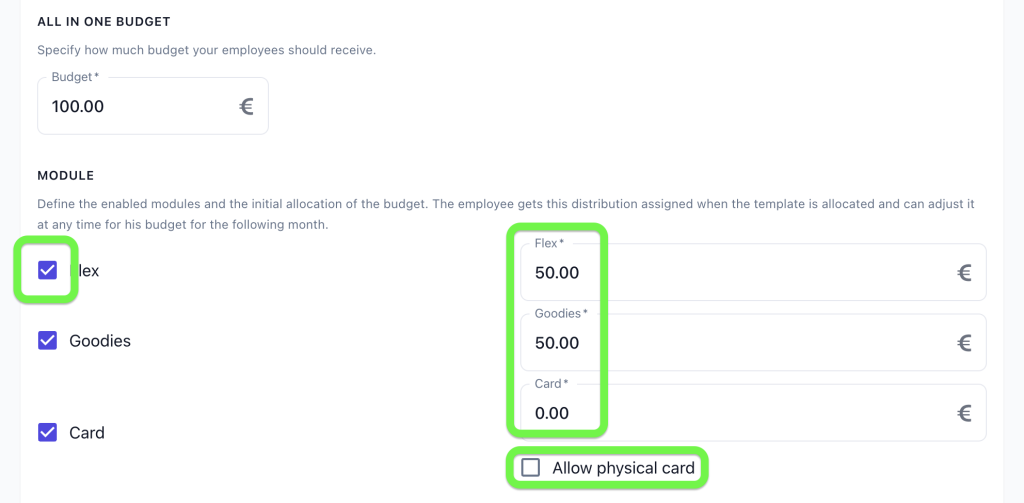The height and width of the screenshot is (503, 1024).
Task: Click the euro icon in Goodies field
Action: pyautogui.click(x=964, y=342)
